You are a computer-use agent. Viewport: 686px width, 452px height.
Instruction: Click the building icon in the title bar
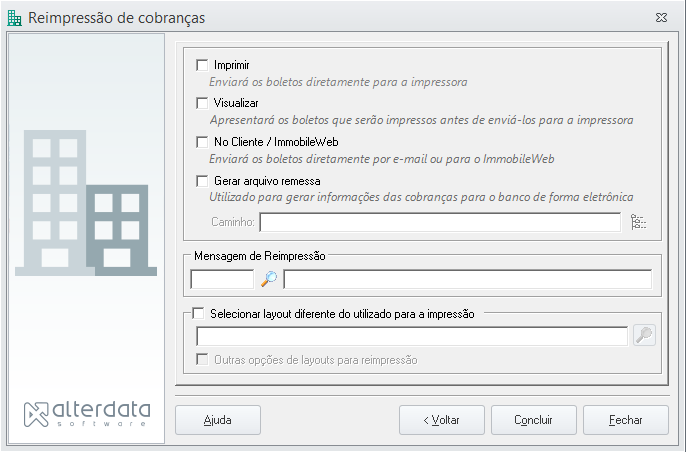coord(14,18)
